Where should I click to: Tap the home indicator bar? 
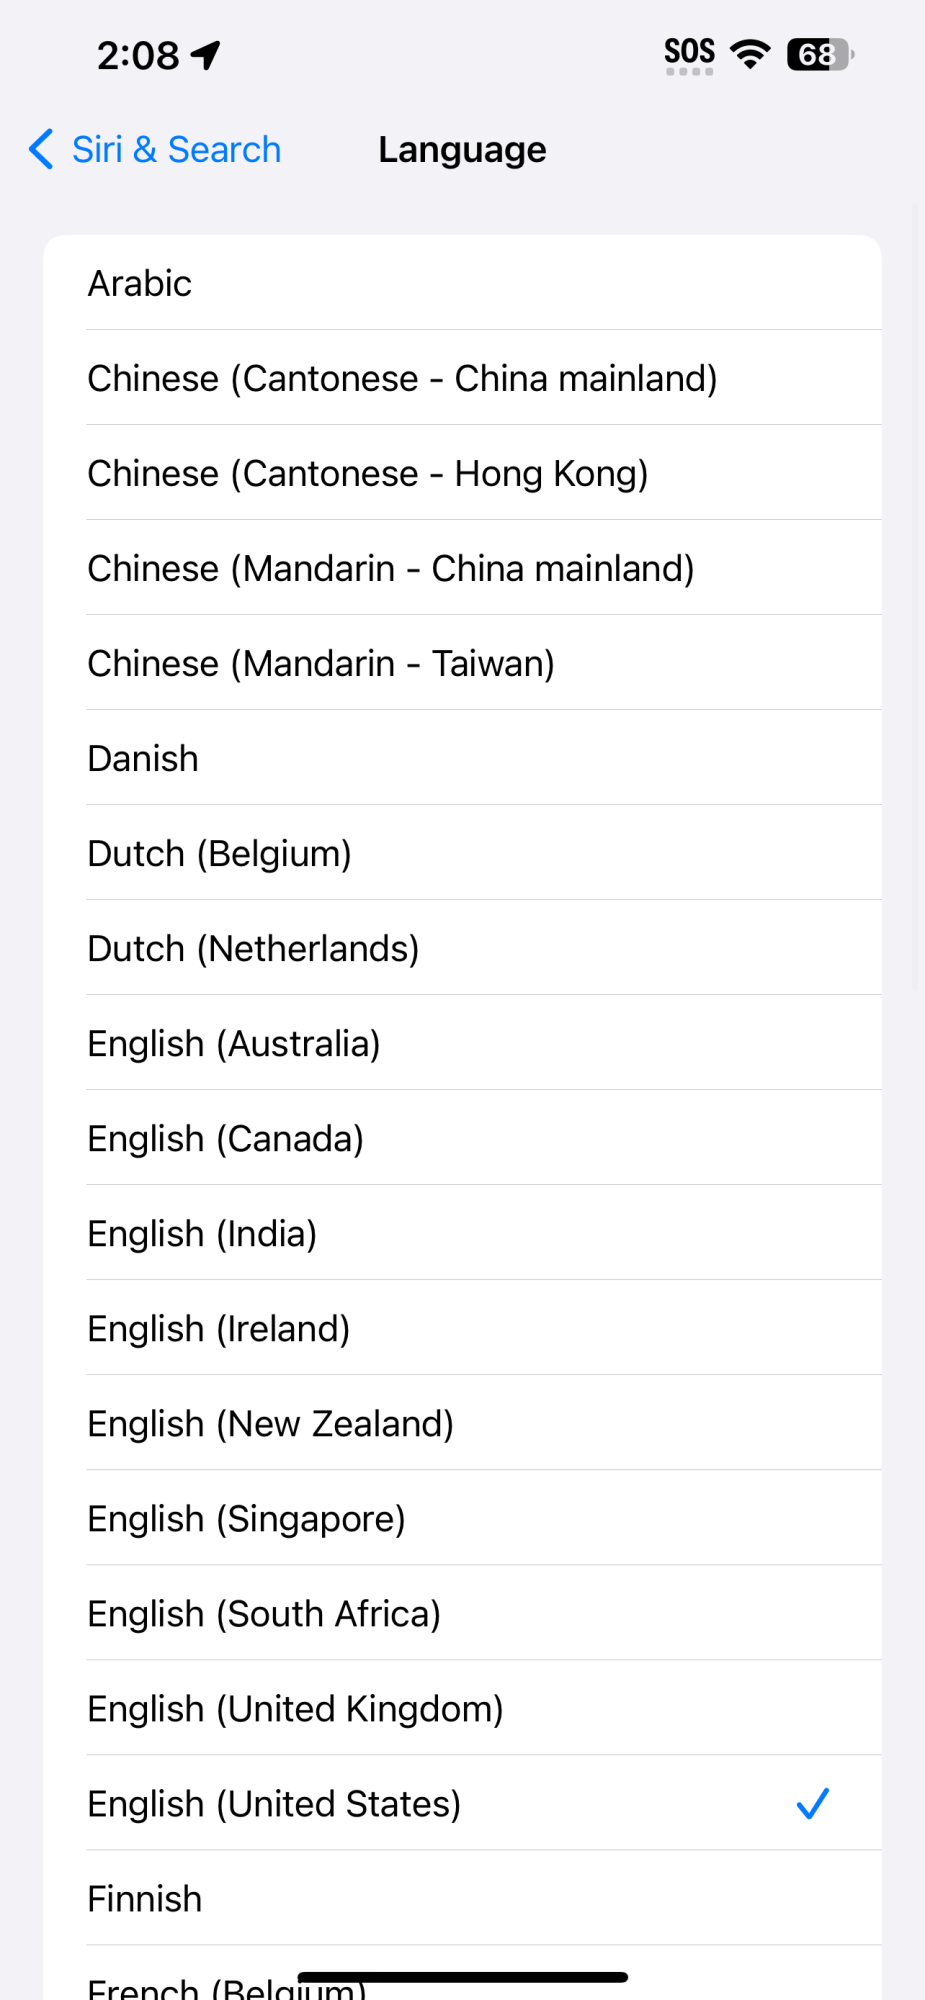click(462, 1977)
